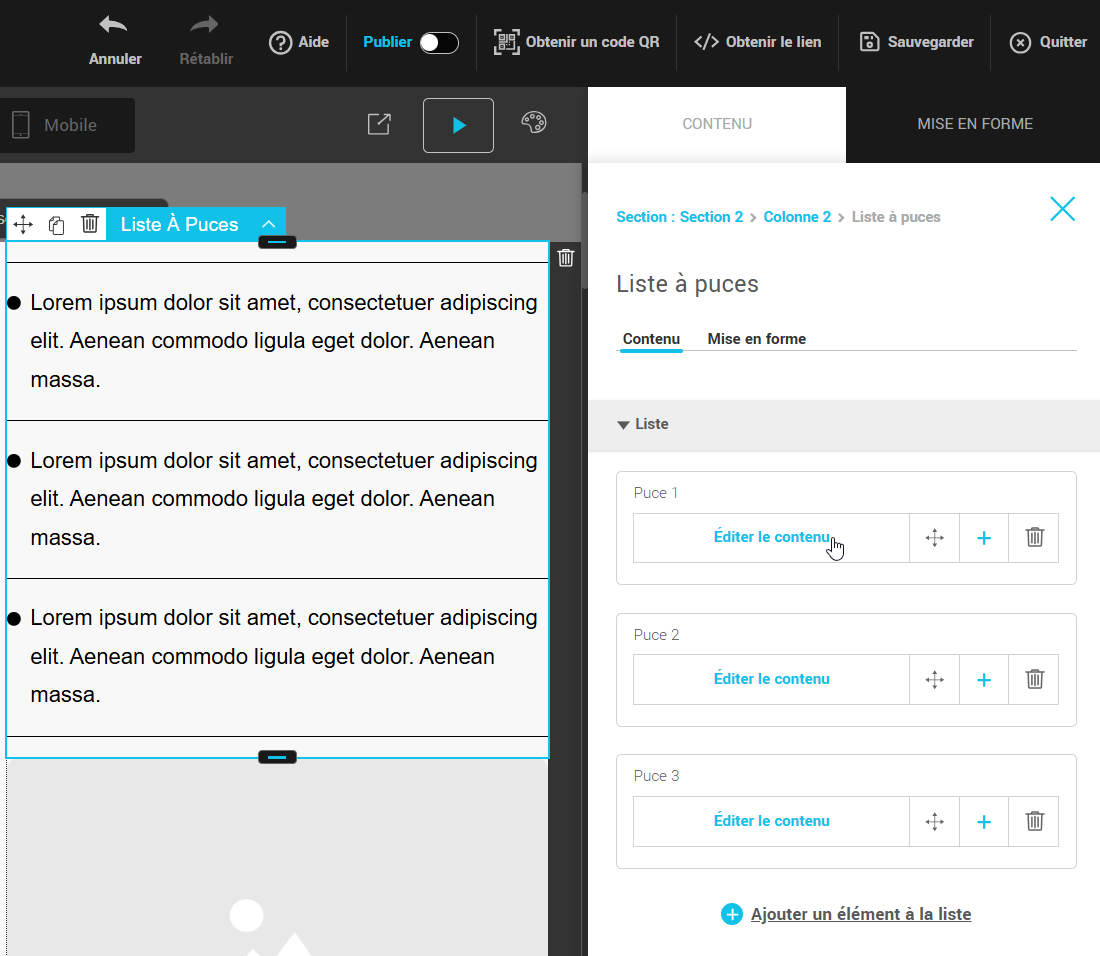Close the Liste à puces panel

point(1062,209)
